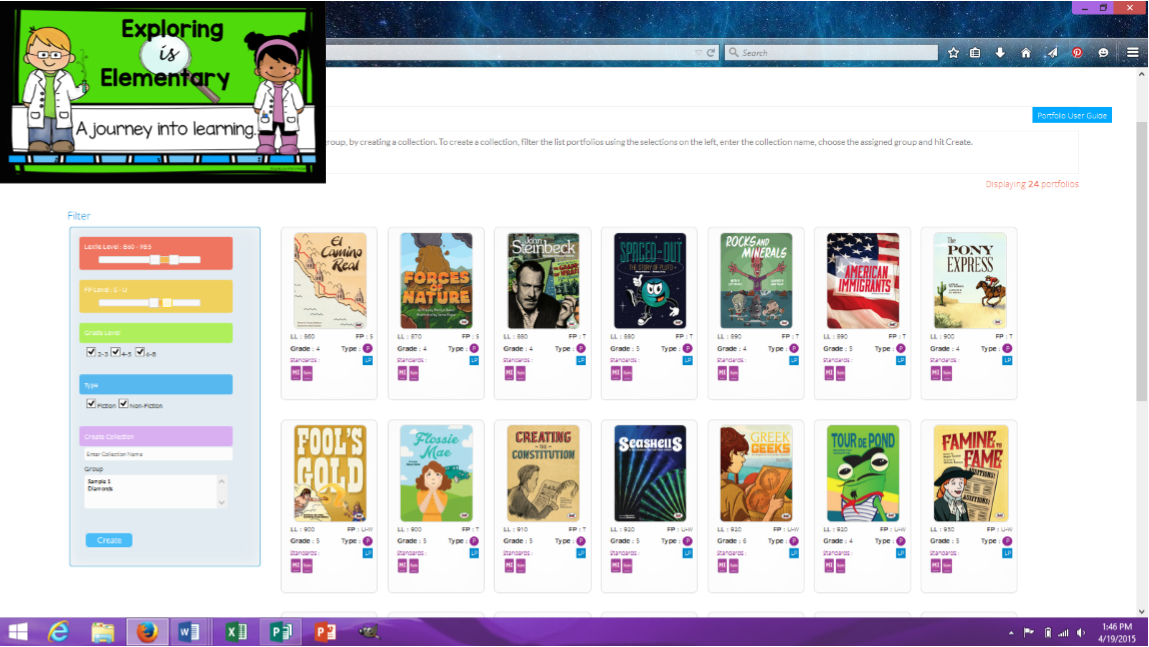Open the El Camino Real book cover
Image resolution: width=1149 pixels, height=647 pixels.
[330, 281]
